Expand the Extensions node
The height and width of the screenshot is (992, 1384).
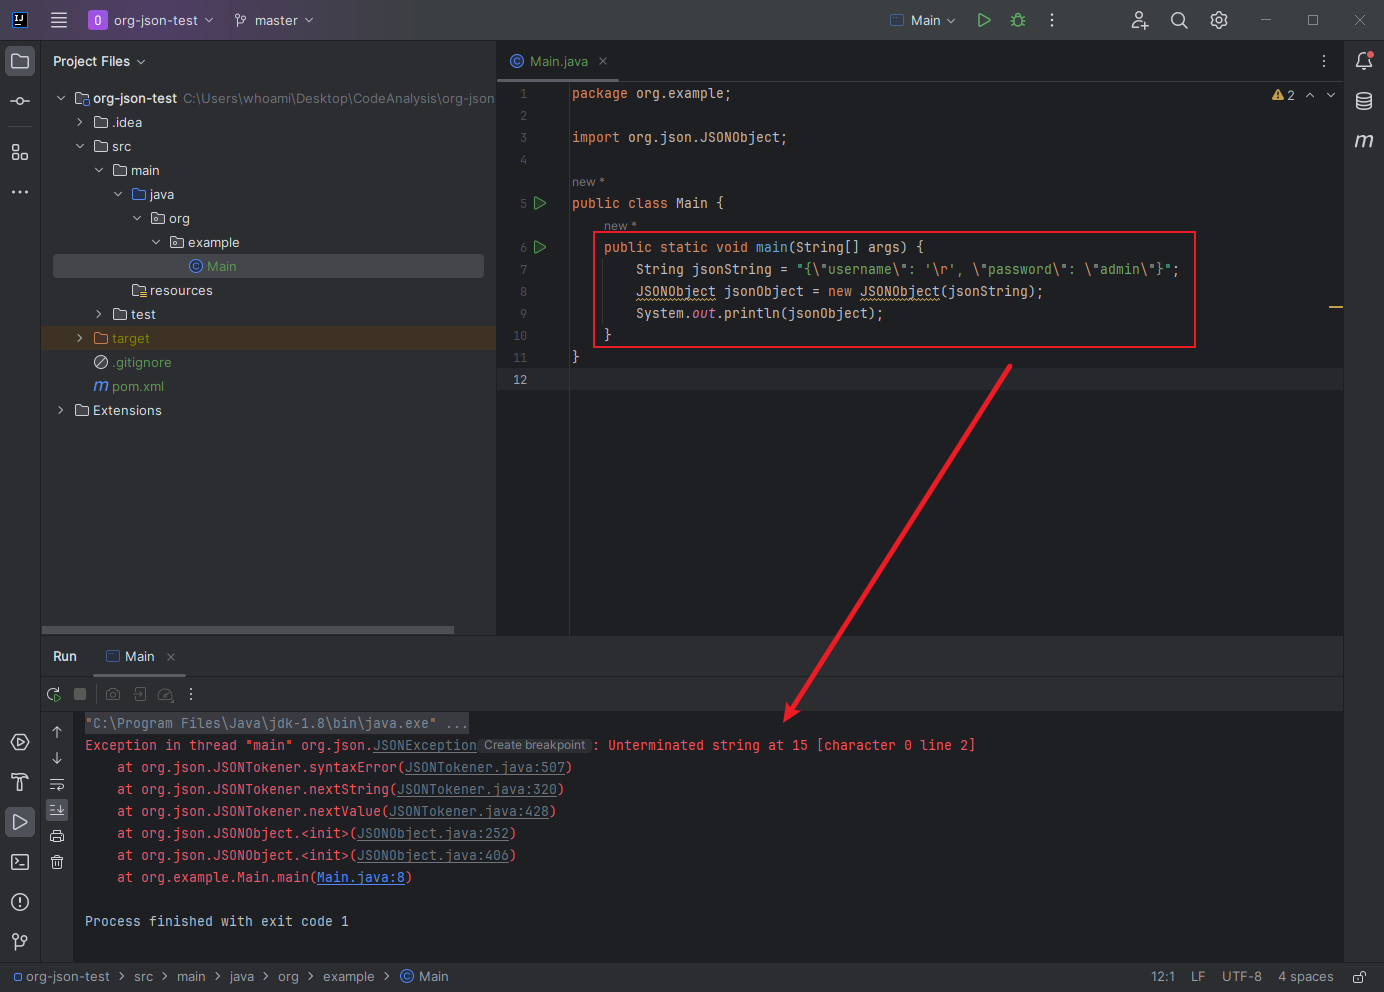61,410
